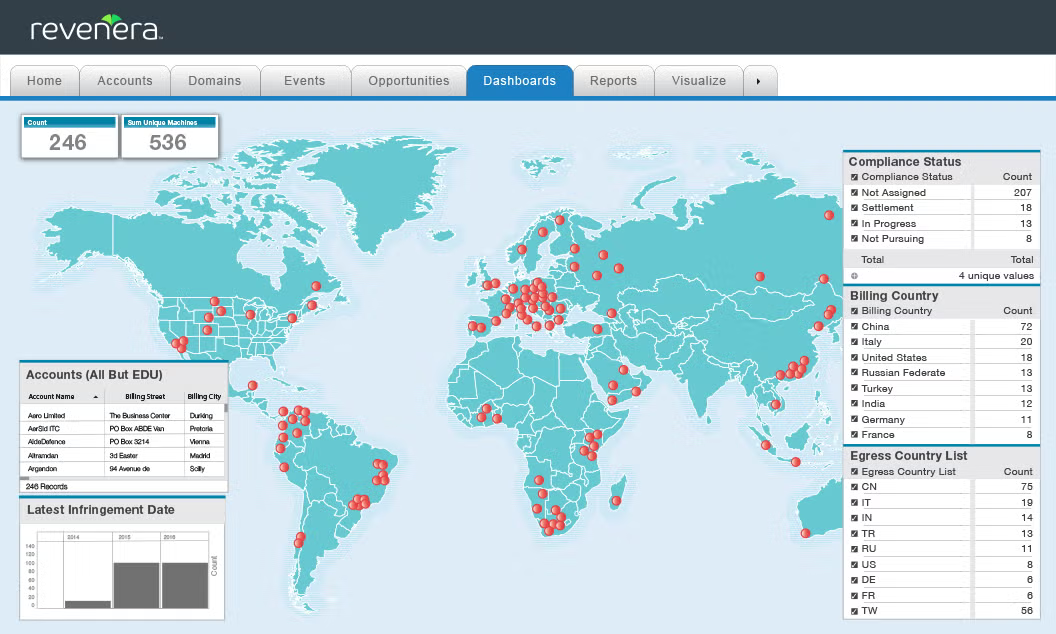Click the Sum Unique Machines tile

pos(169,136)
